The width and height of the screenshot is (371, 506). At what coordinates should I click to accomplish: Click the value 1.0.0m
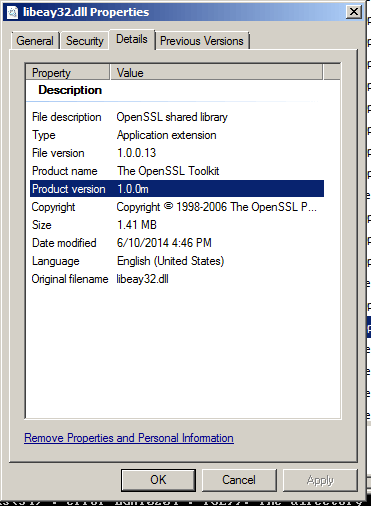click(x=133, y=189)
